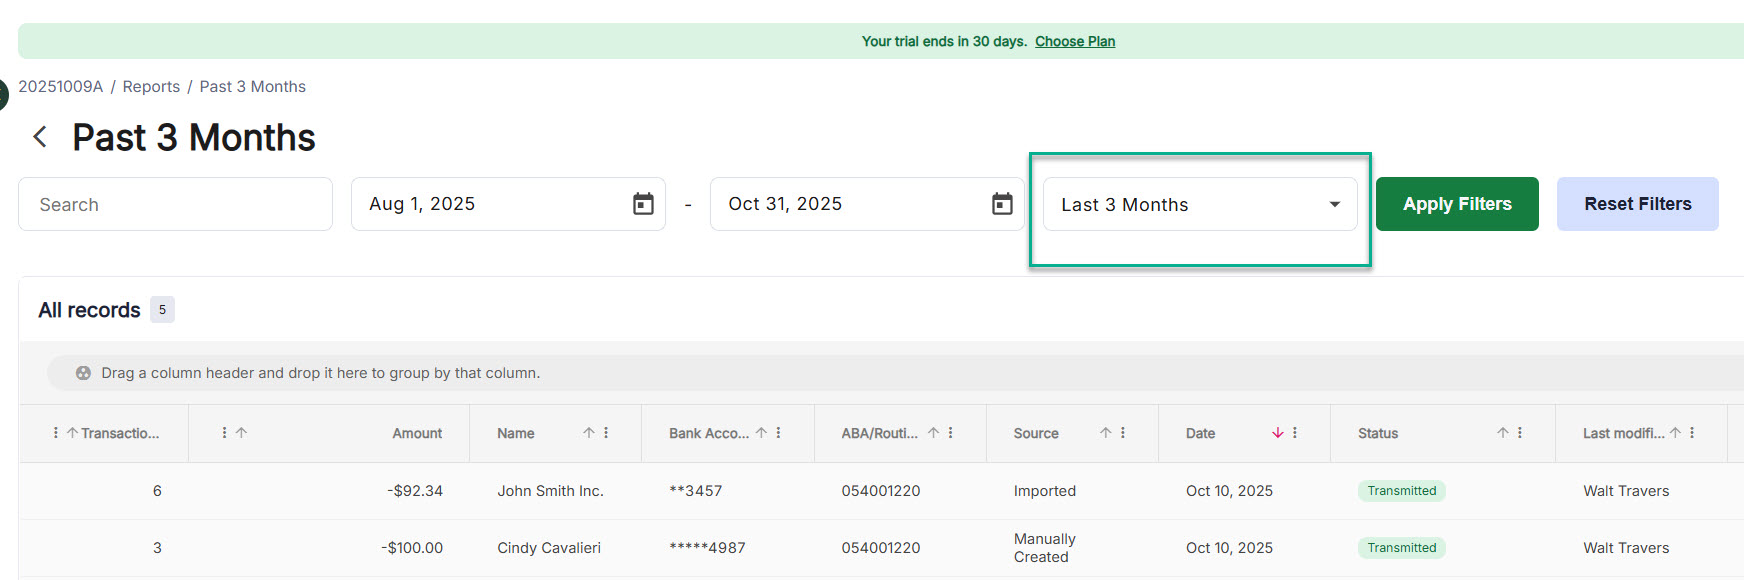
Task: Sort by ABA/Routing column arrow
Action: click(x=933, y=433)
